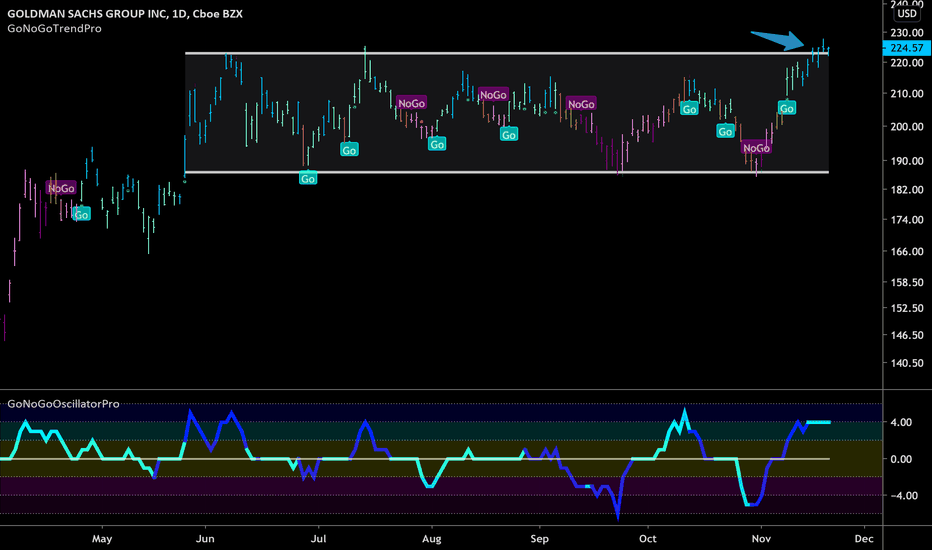This screenshot has width=932, height=550.
Task: Click the 182.00 price axis label
Action: click(906, 190)
